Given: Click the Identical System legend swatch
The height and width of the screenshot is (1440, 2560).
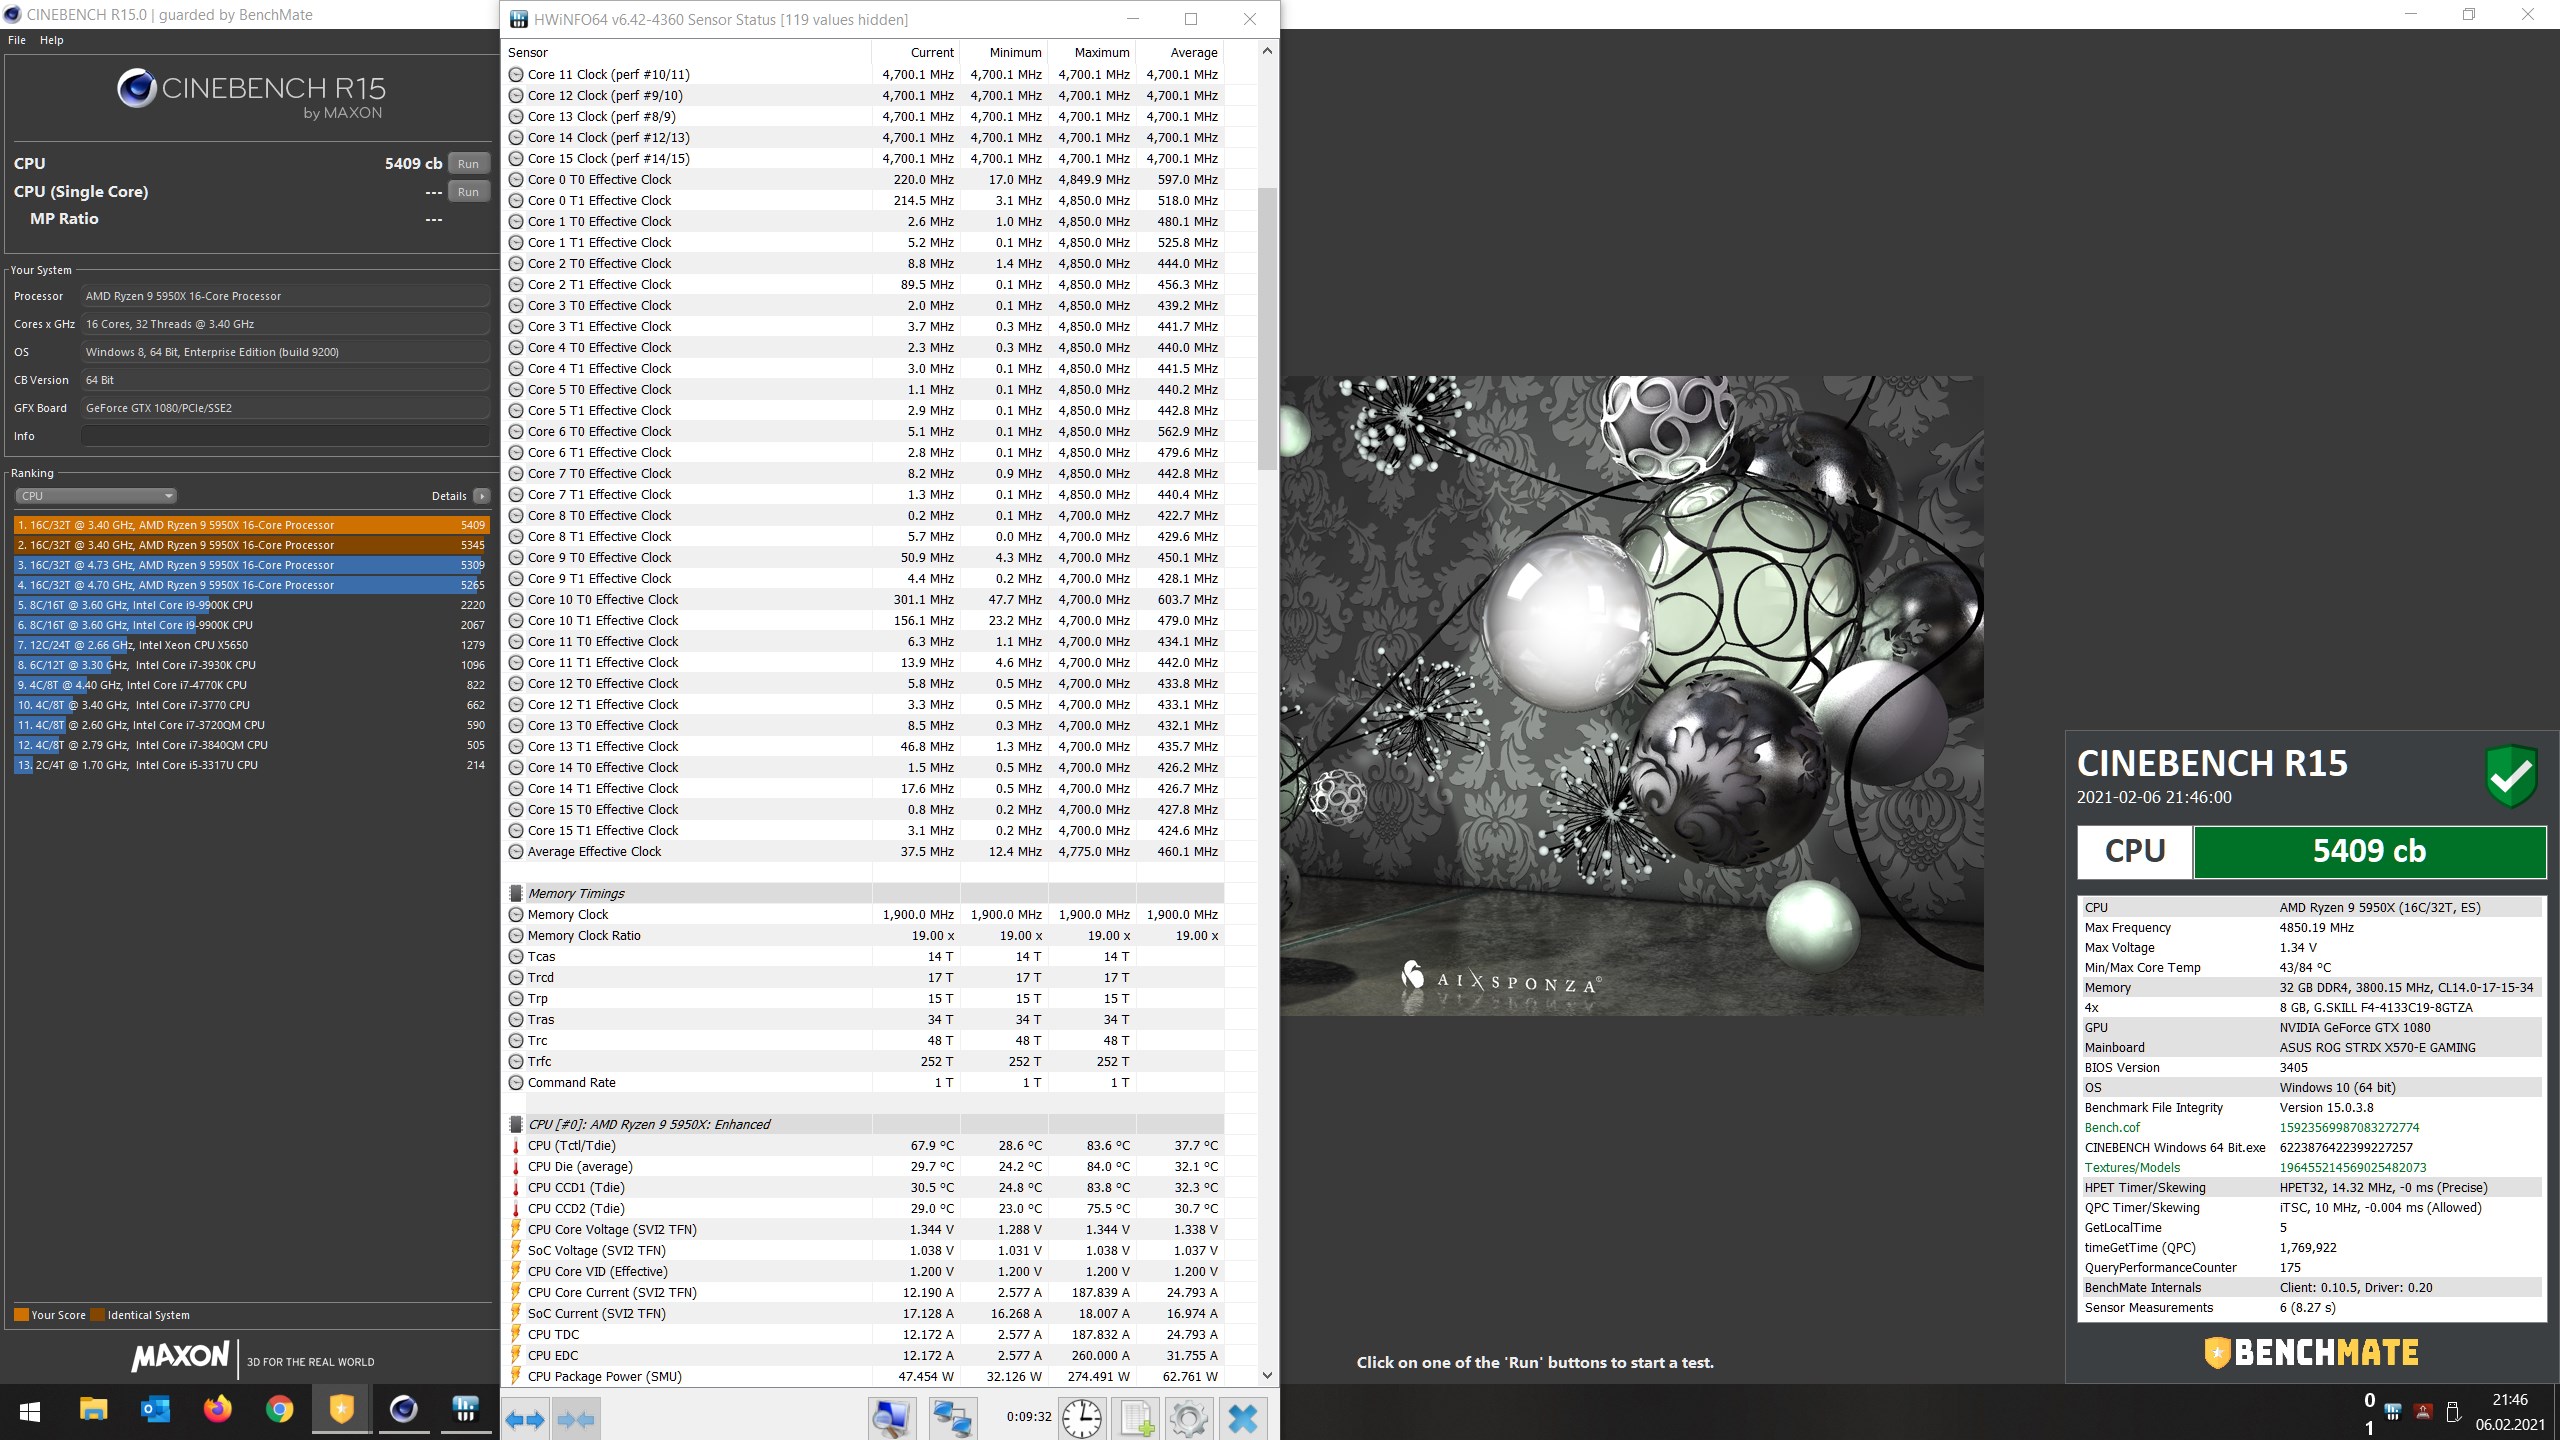Looking at the screenshot, I should click(x=97, y=1315).
